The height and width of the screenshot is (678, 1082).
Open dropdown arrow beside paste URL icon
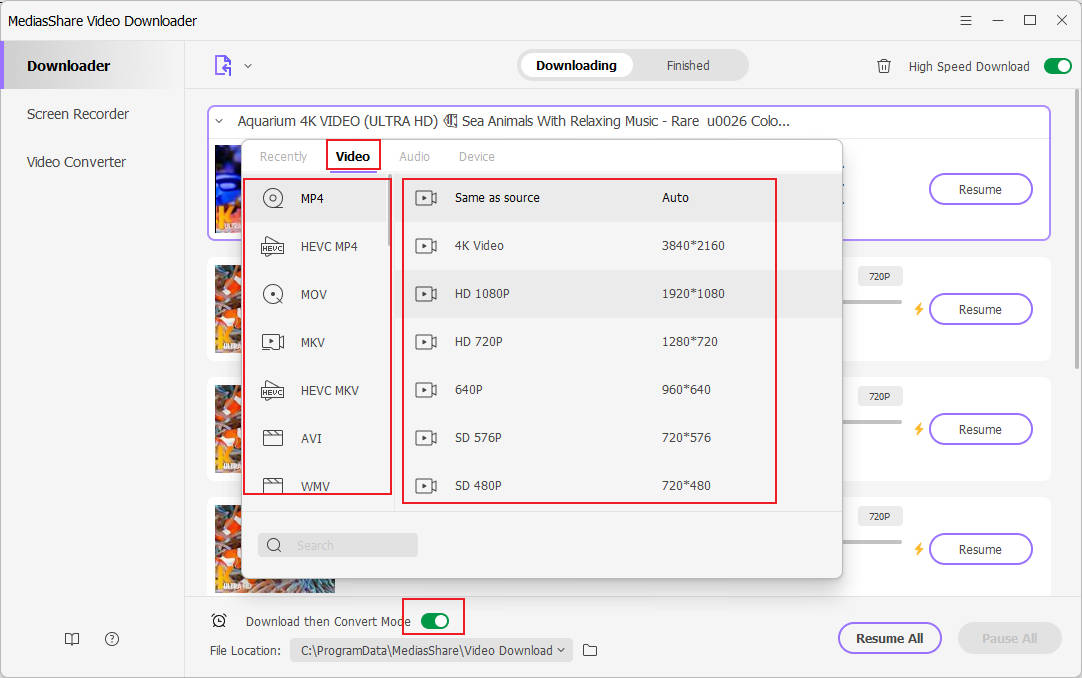pos(248,66)
